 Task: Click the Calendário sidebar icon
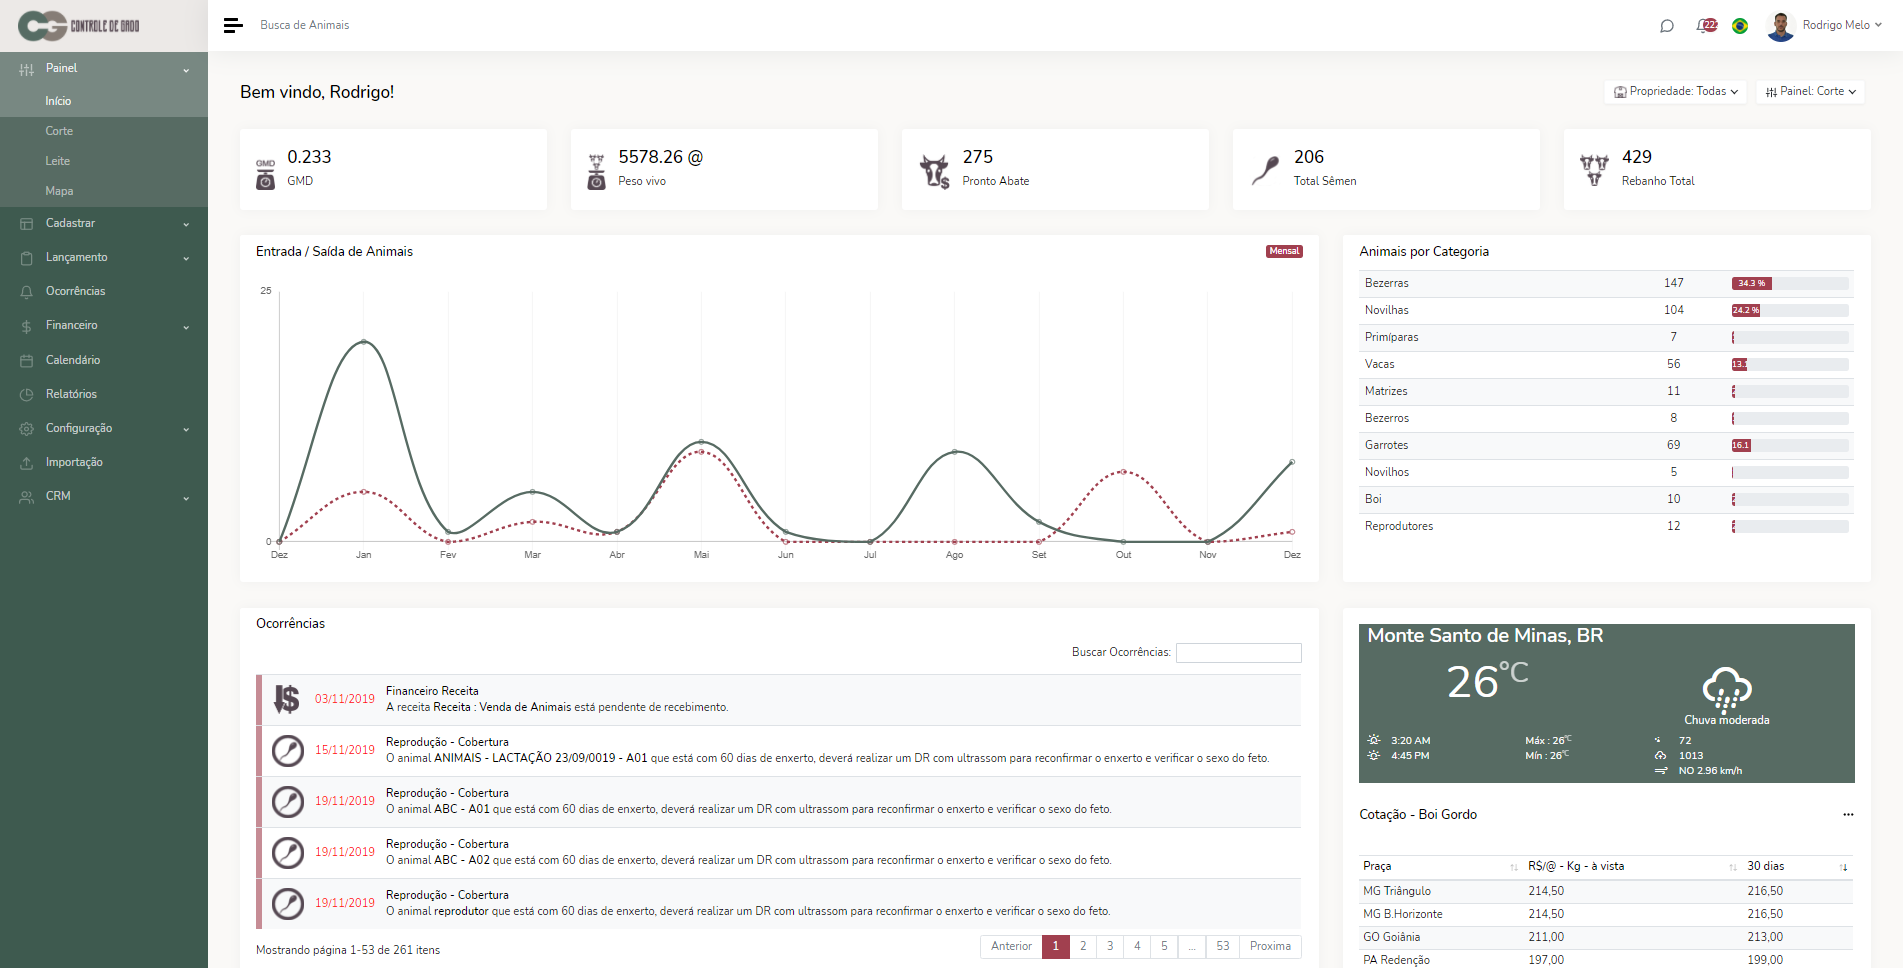point(26,361)
